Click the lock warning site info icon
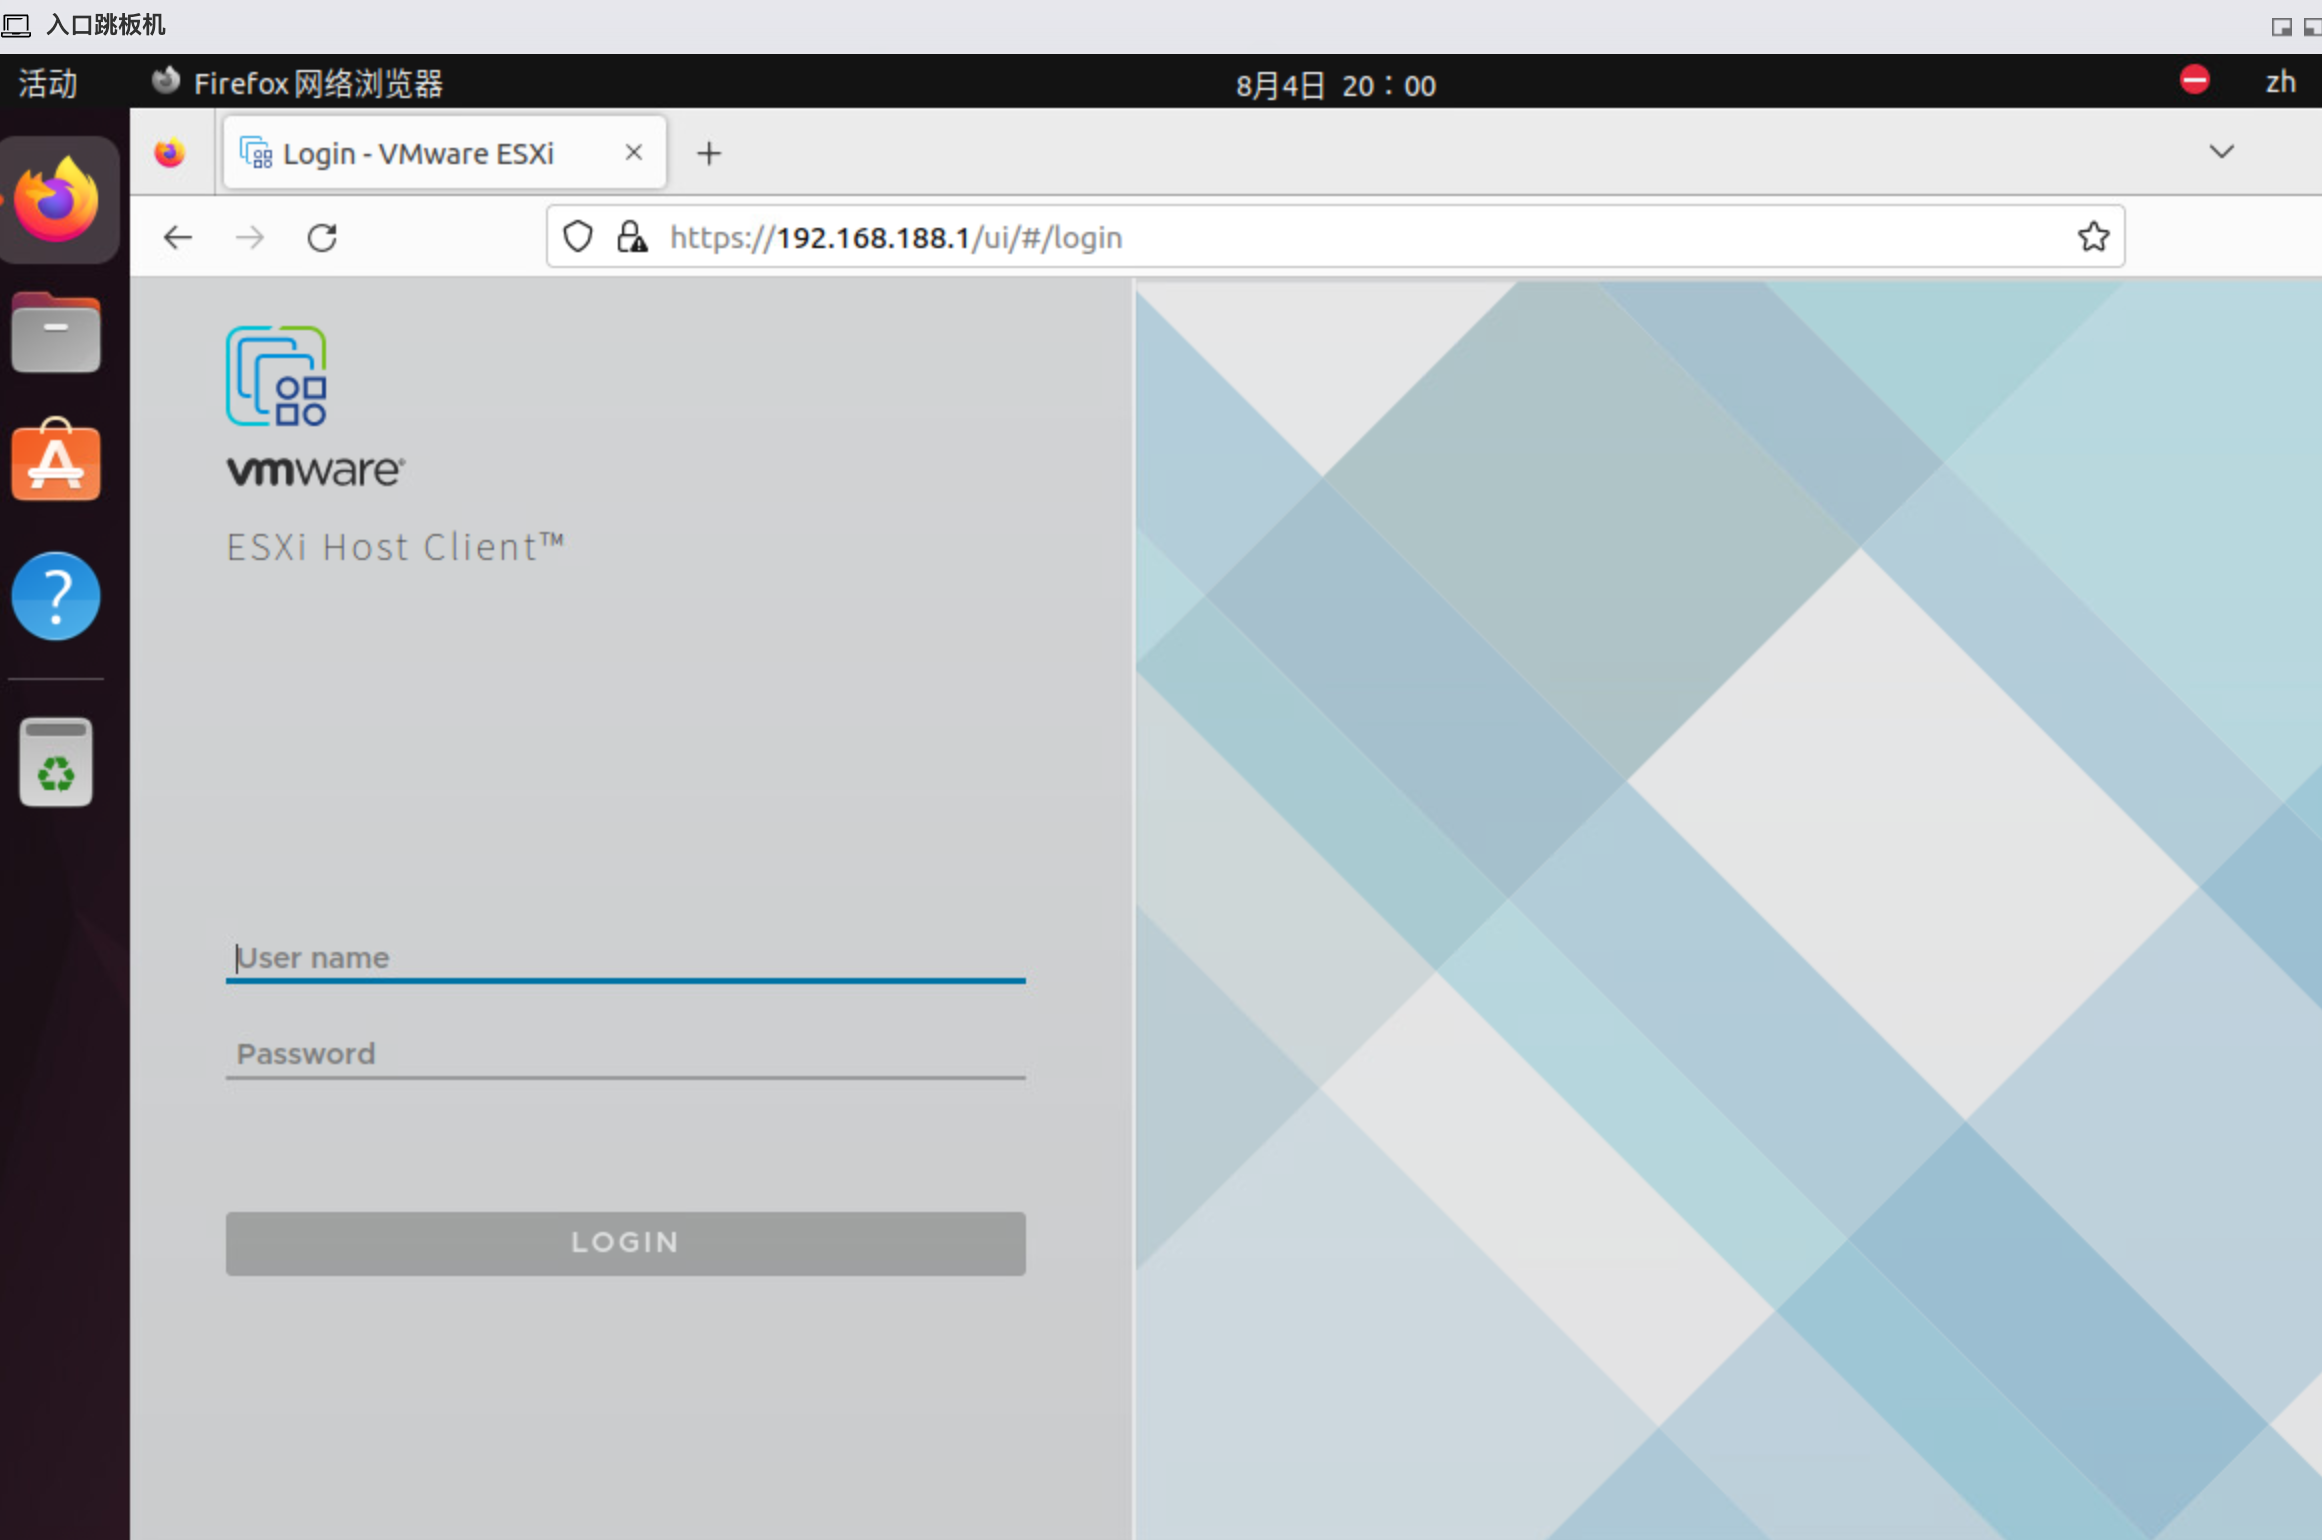Screen dimensions: 2322x1540 pyautogui.click(x=631, y=237)
